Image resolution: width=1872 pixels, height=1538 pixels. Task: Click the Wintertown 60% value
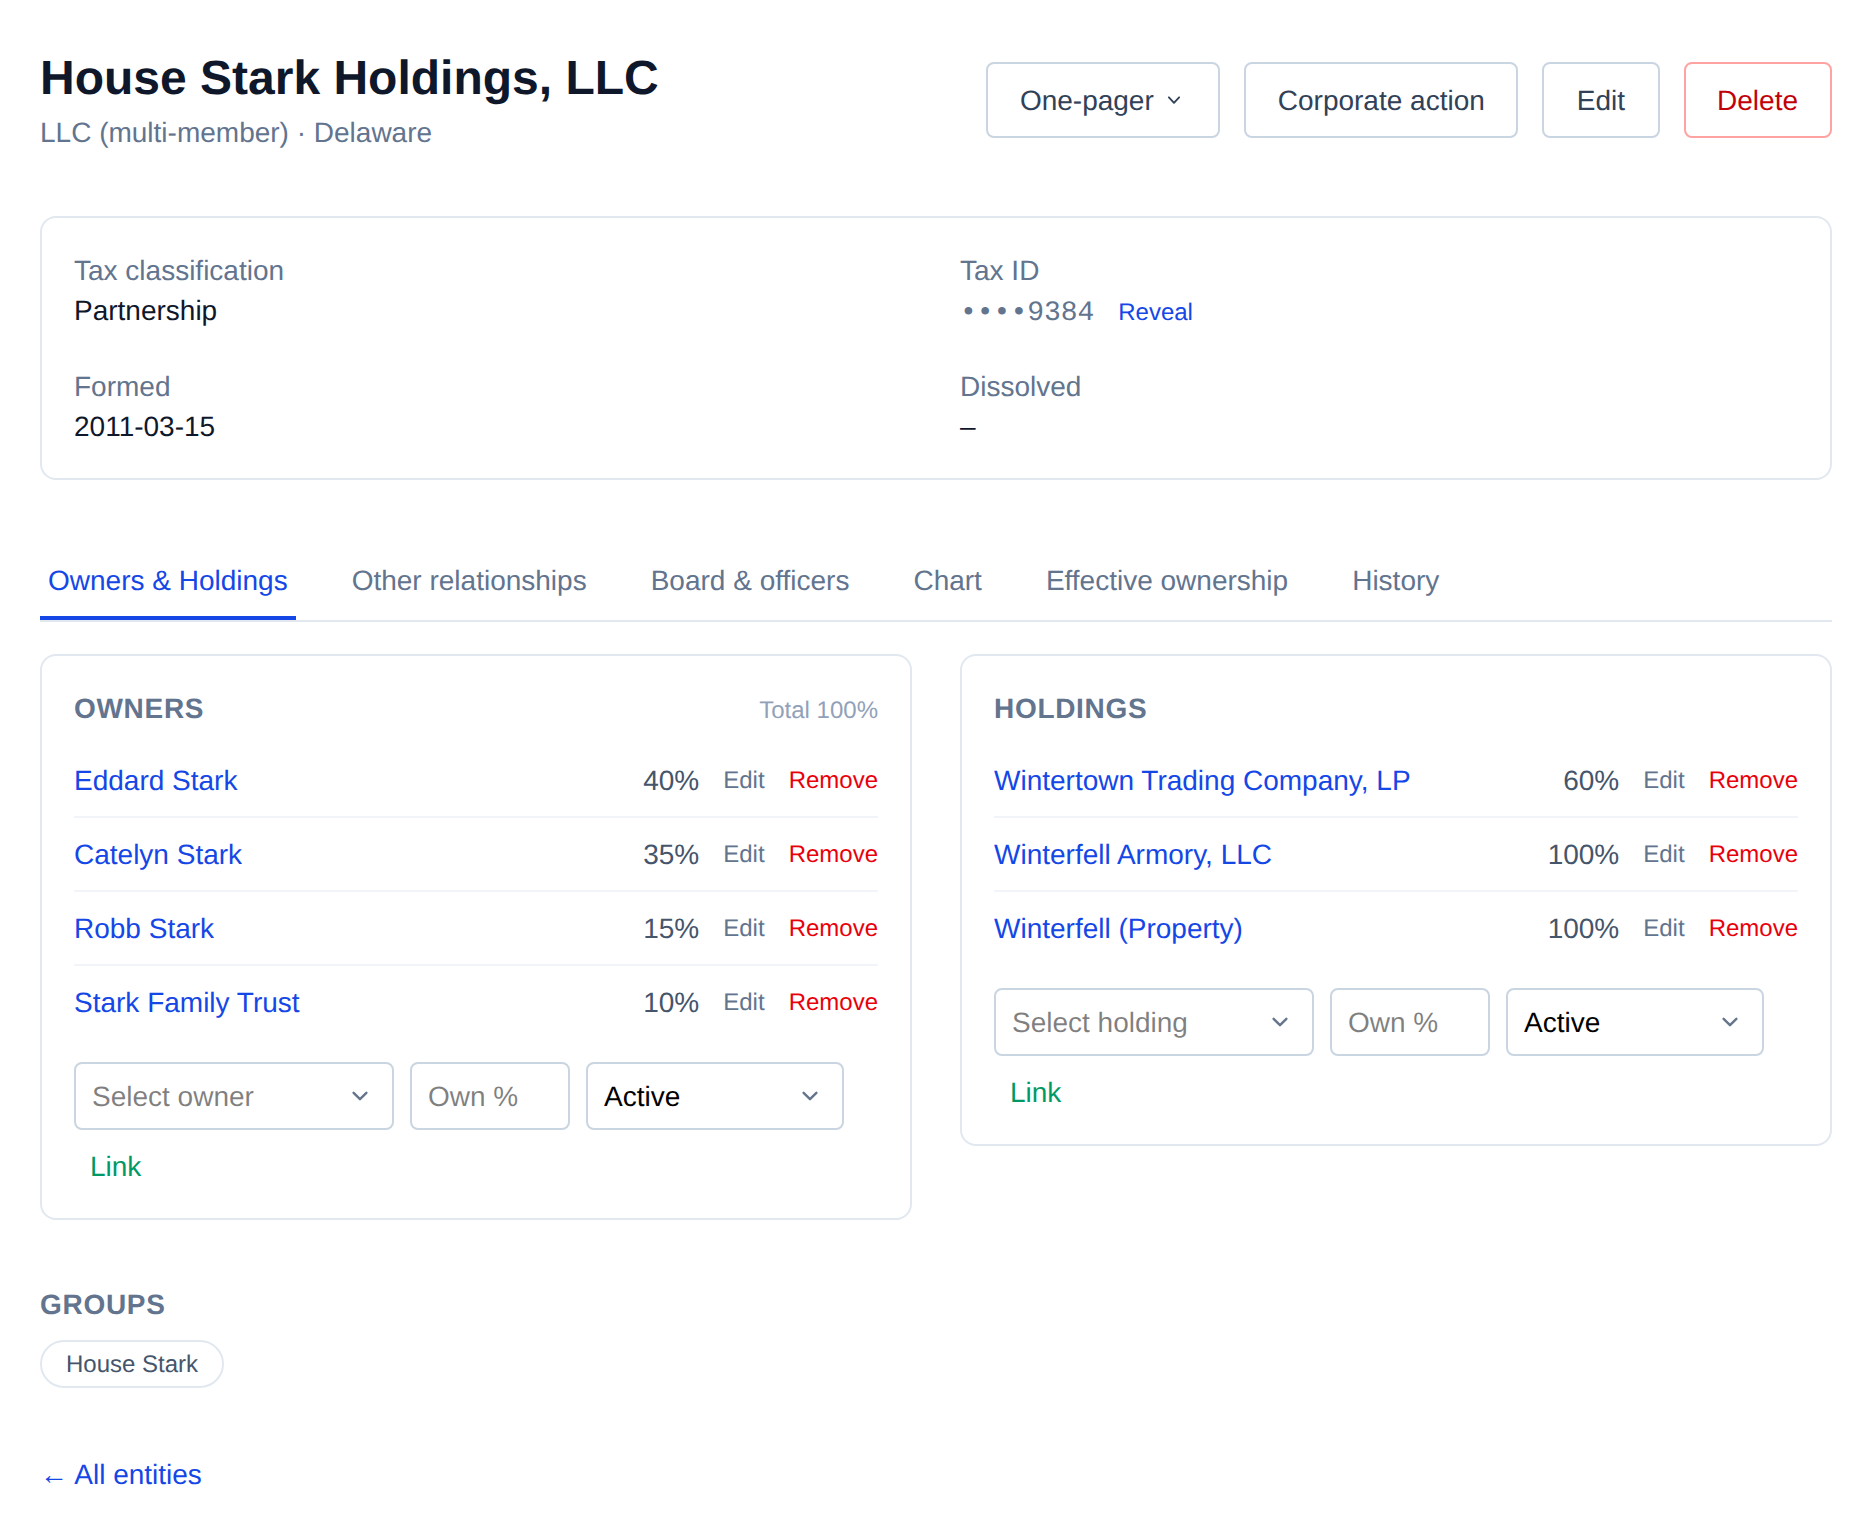(1591, 780)
